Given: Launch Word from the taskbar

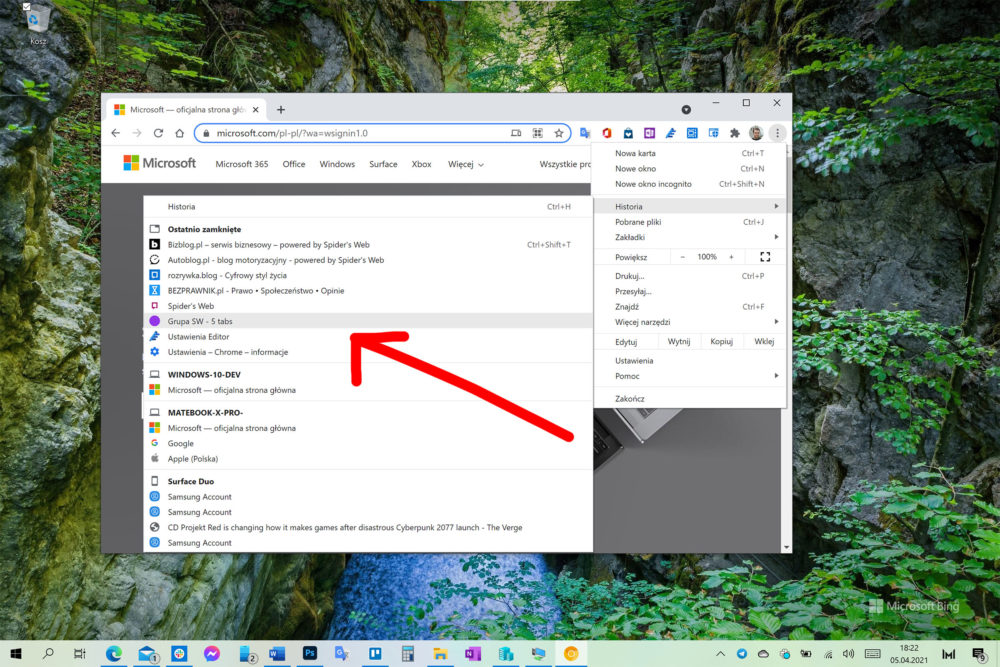Looking at the screenshot, I should 277,653.
